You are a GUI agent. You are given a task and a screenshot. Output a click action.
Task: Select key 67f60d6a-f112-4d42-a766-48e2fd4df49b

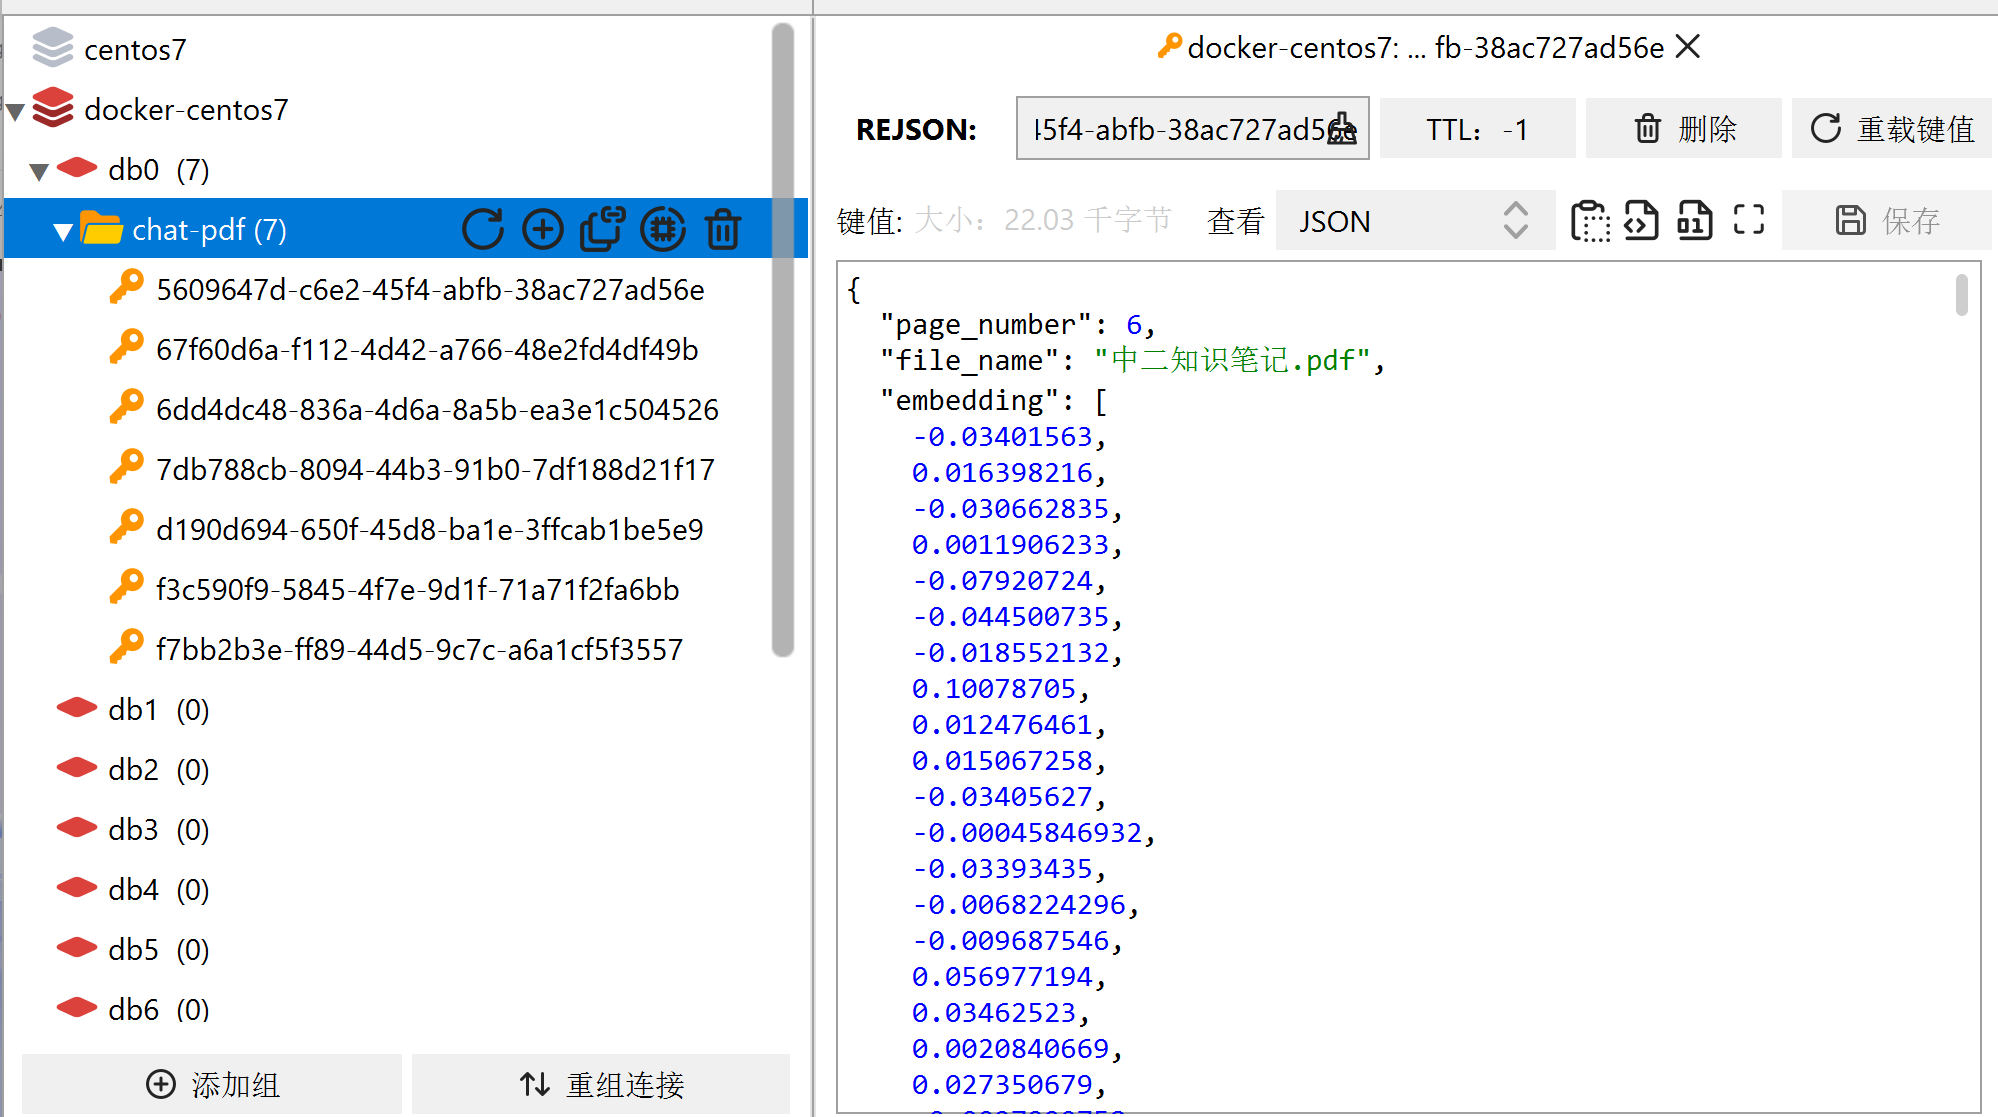coord(427,349)
